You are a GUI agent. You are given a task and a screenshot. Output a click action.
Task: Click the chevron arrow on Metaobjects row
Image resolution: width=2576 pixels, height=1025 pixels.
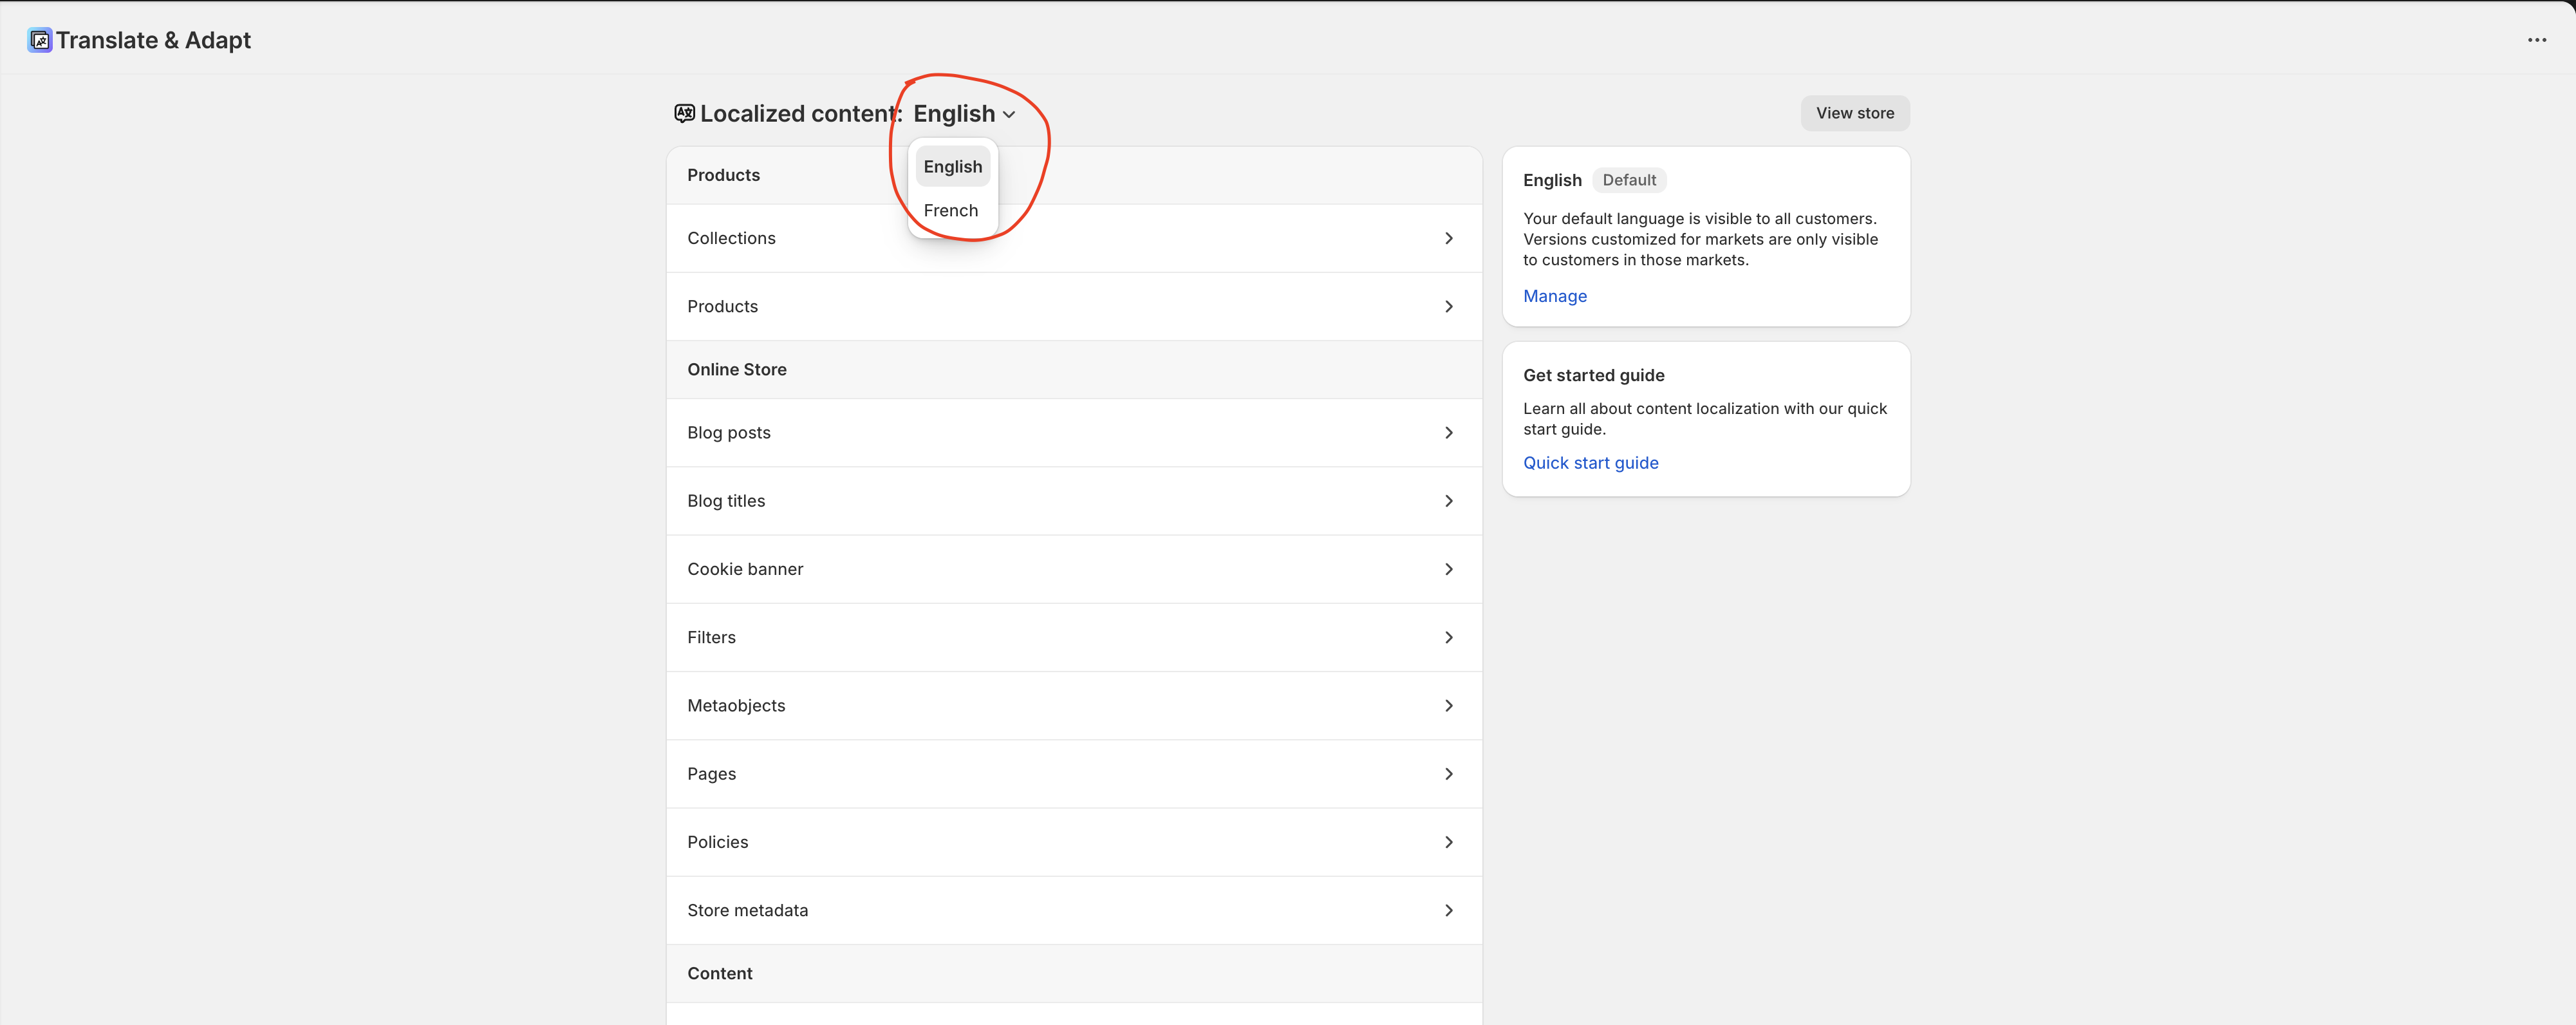[1448, 706]
